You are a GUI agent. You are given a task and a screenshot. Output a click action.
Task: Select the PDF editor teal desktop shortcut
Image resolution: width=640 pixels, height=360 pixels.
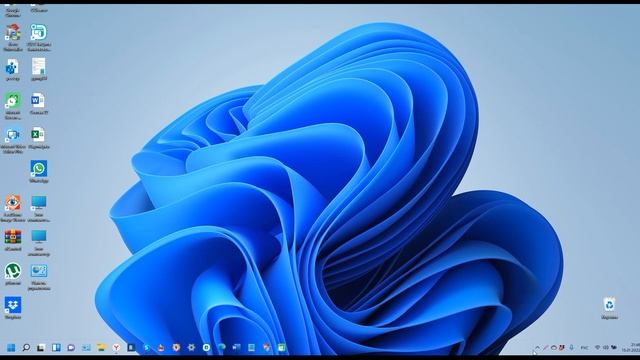point(39,38)
